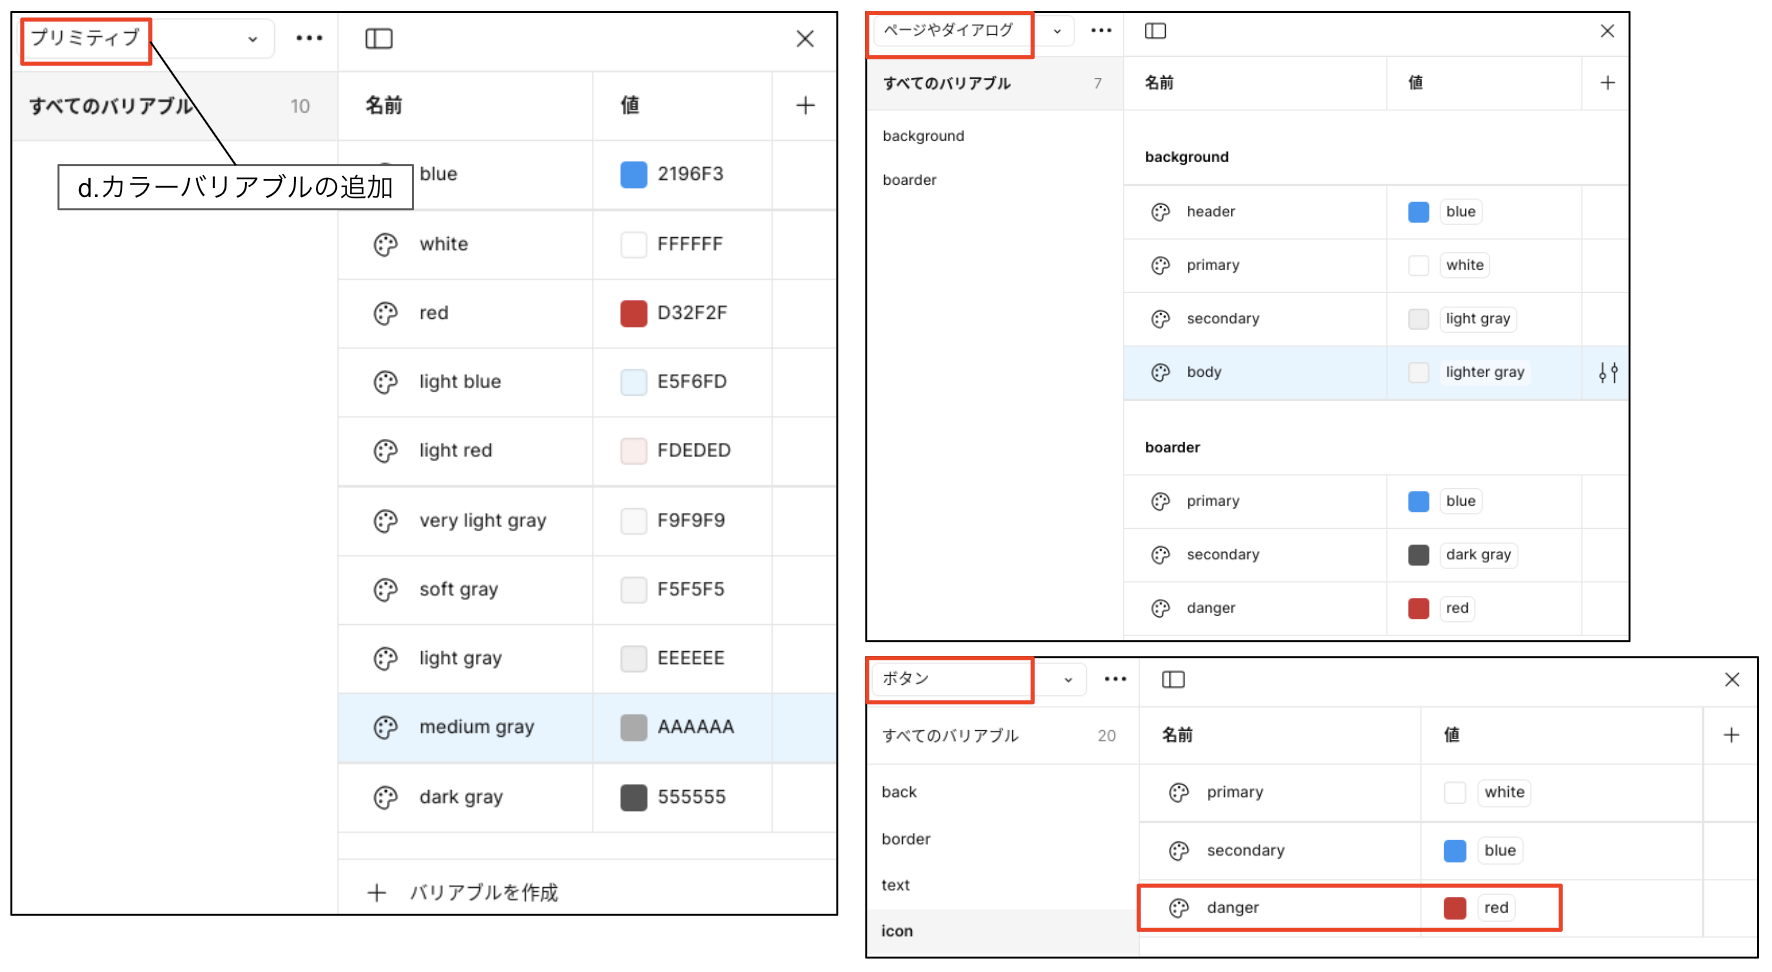Toggle sidebar icon in プリミティブ panel
The width and height of the screenshot is (1772, 972).
pyautogui.click(x=379, y=39)
